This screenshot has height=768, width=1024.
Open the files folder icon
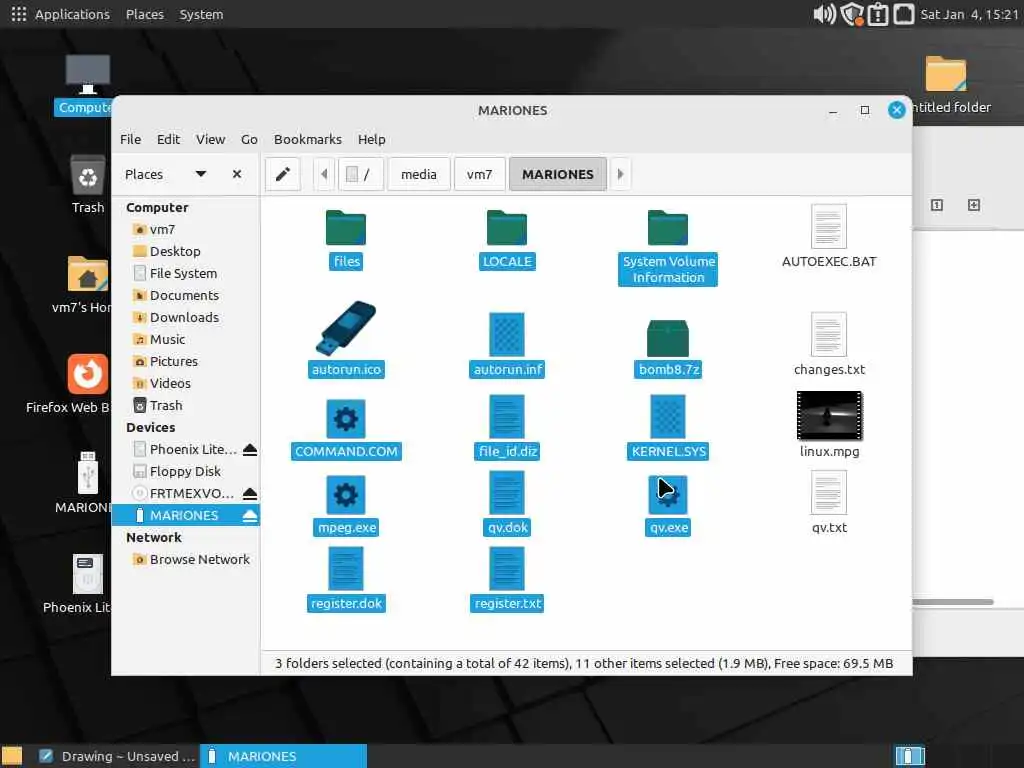click(x=345, y=228)
